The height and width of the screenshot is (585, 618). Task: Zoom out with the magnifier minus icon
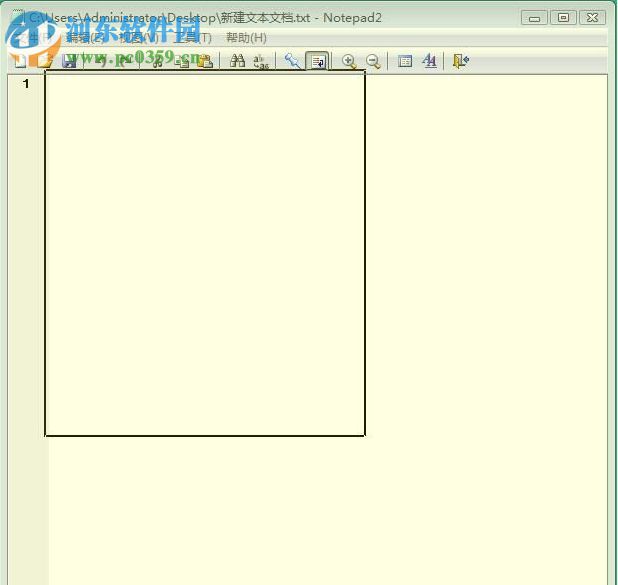point(373,61)
